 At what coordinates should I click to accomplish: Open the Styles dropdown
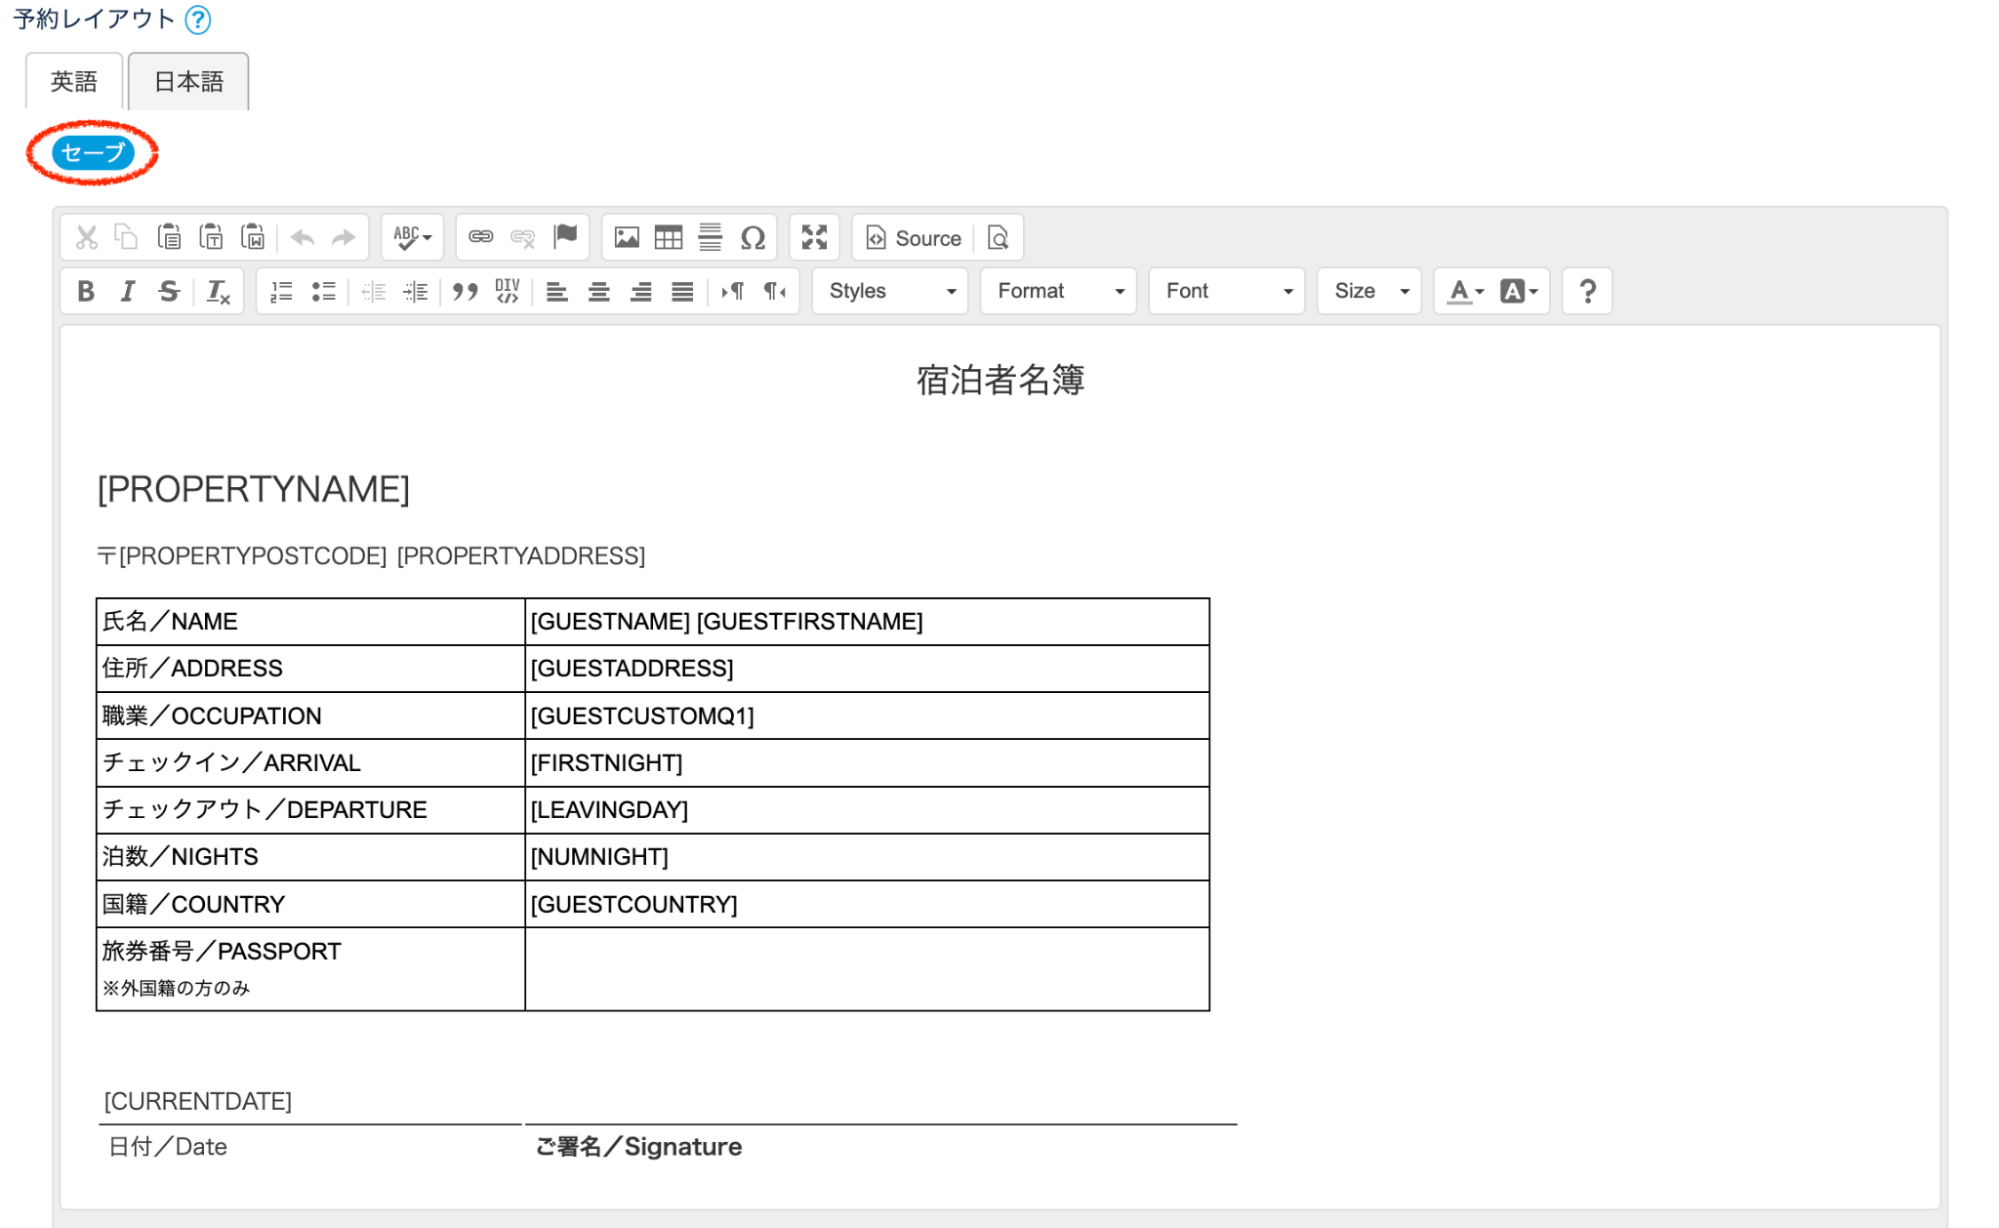click(x=890, y=291)
